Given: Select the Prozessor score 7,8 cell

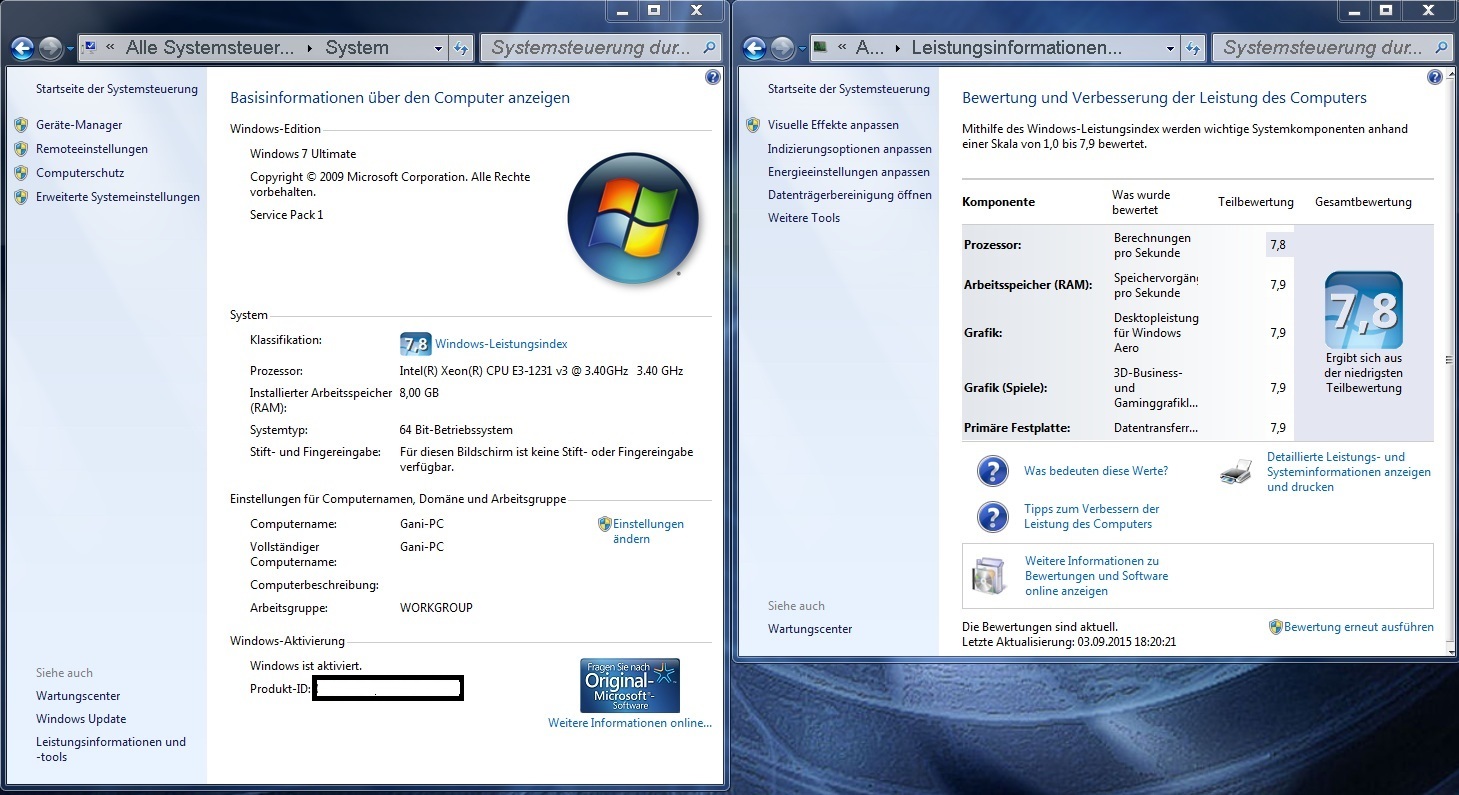Looking at the screenshot, I should pos(1278,245).
